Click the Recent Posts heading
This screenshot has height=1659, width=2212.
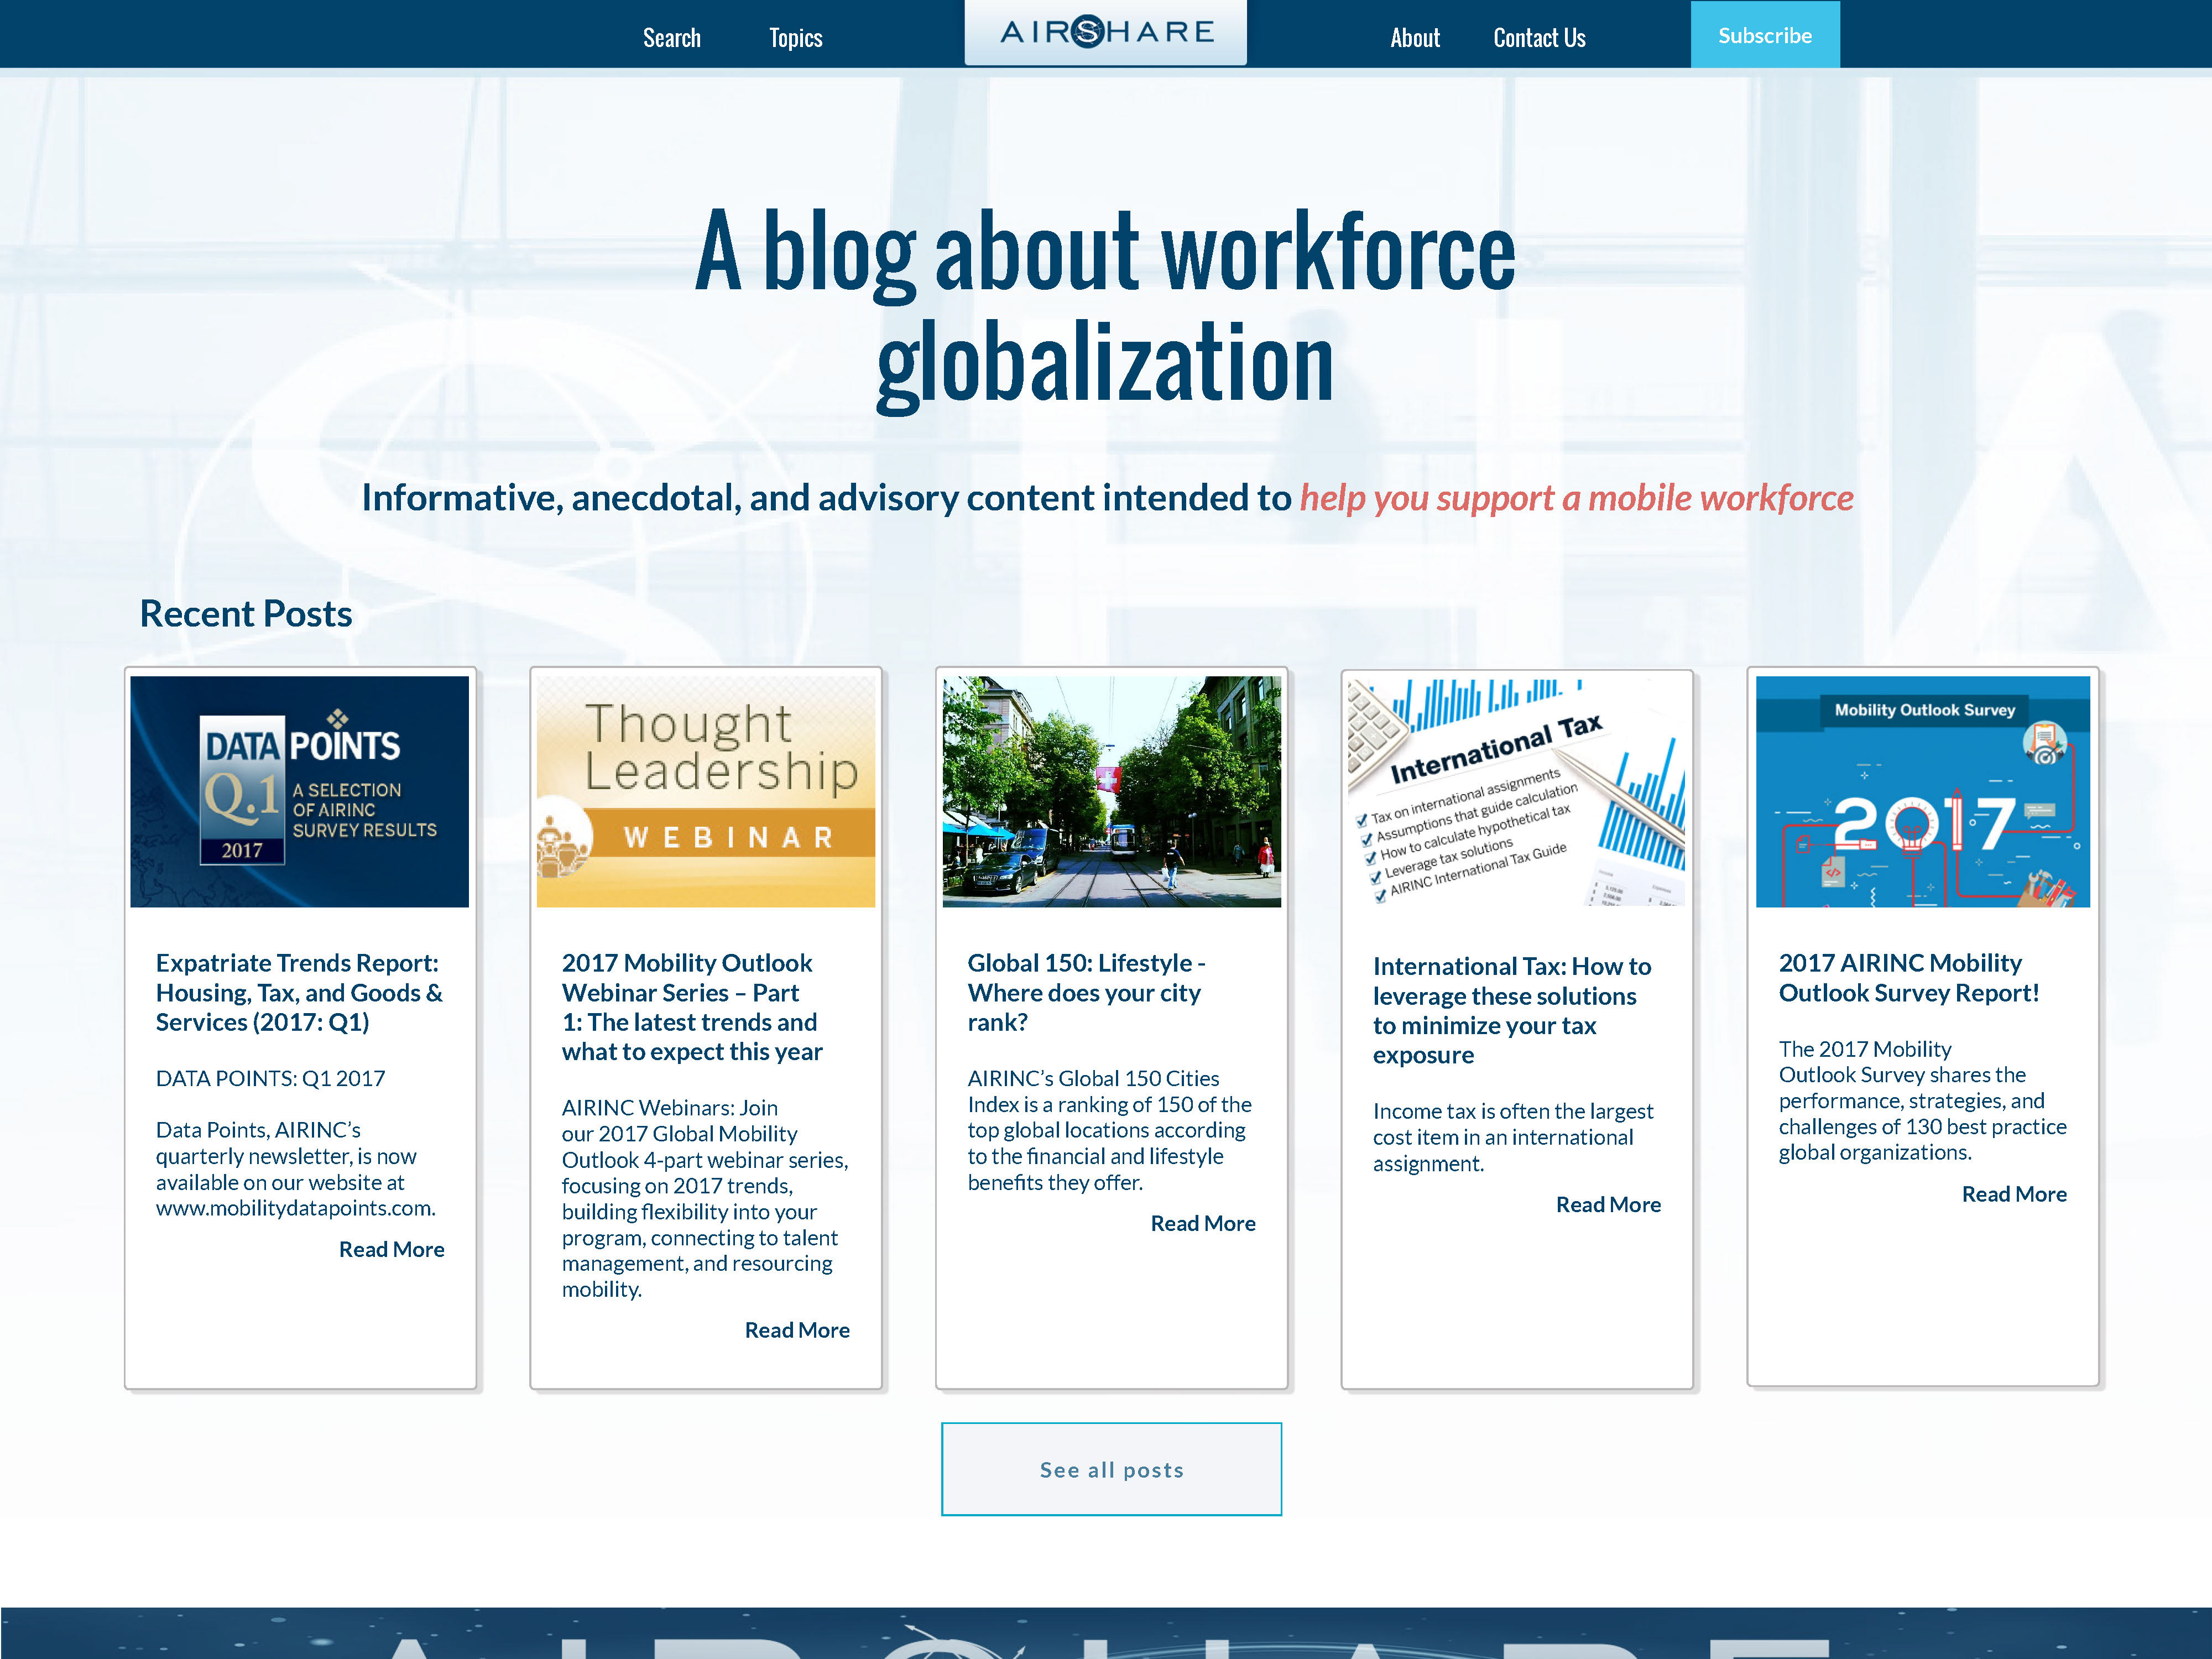click(246, 613)
